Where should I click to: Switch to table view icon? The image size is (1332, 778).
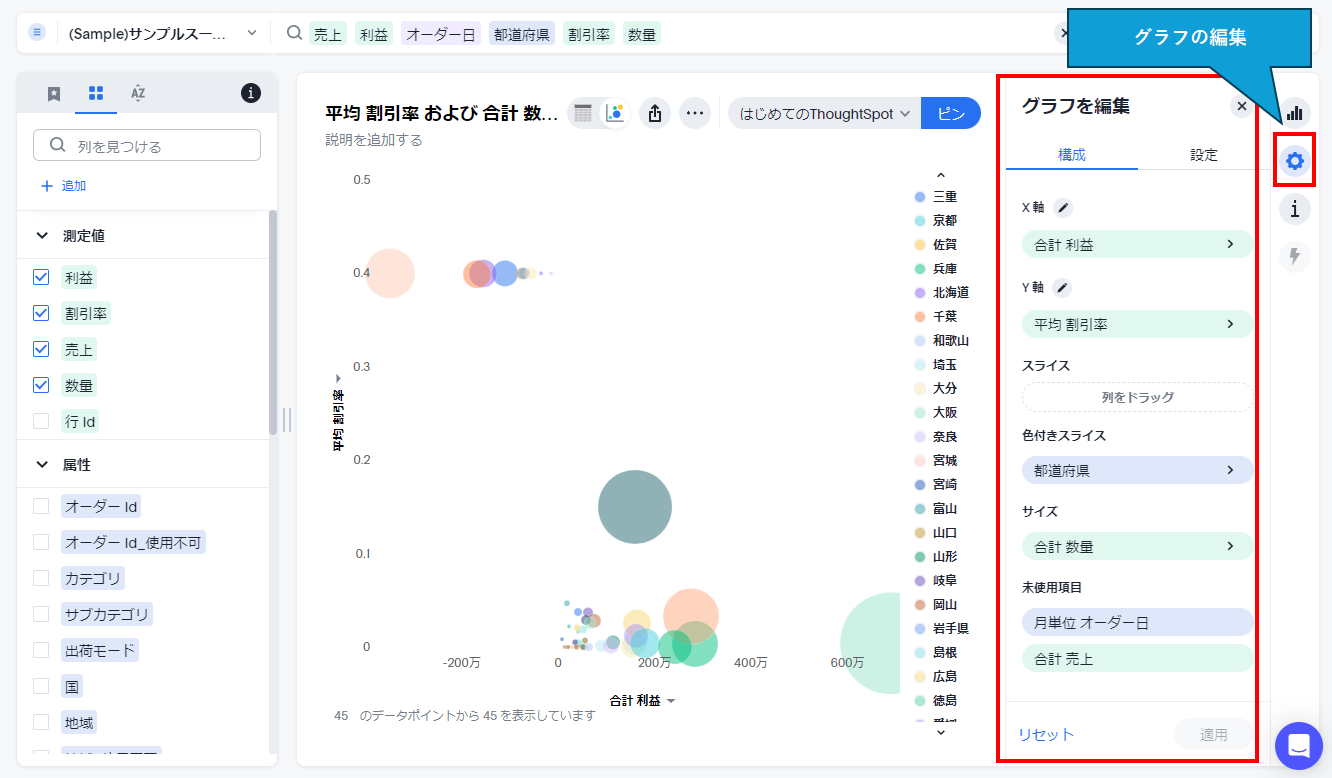click(583, 113)
